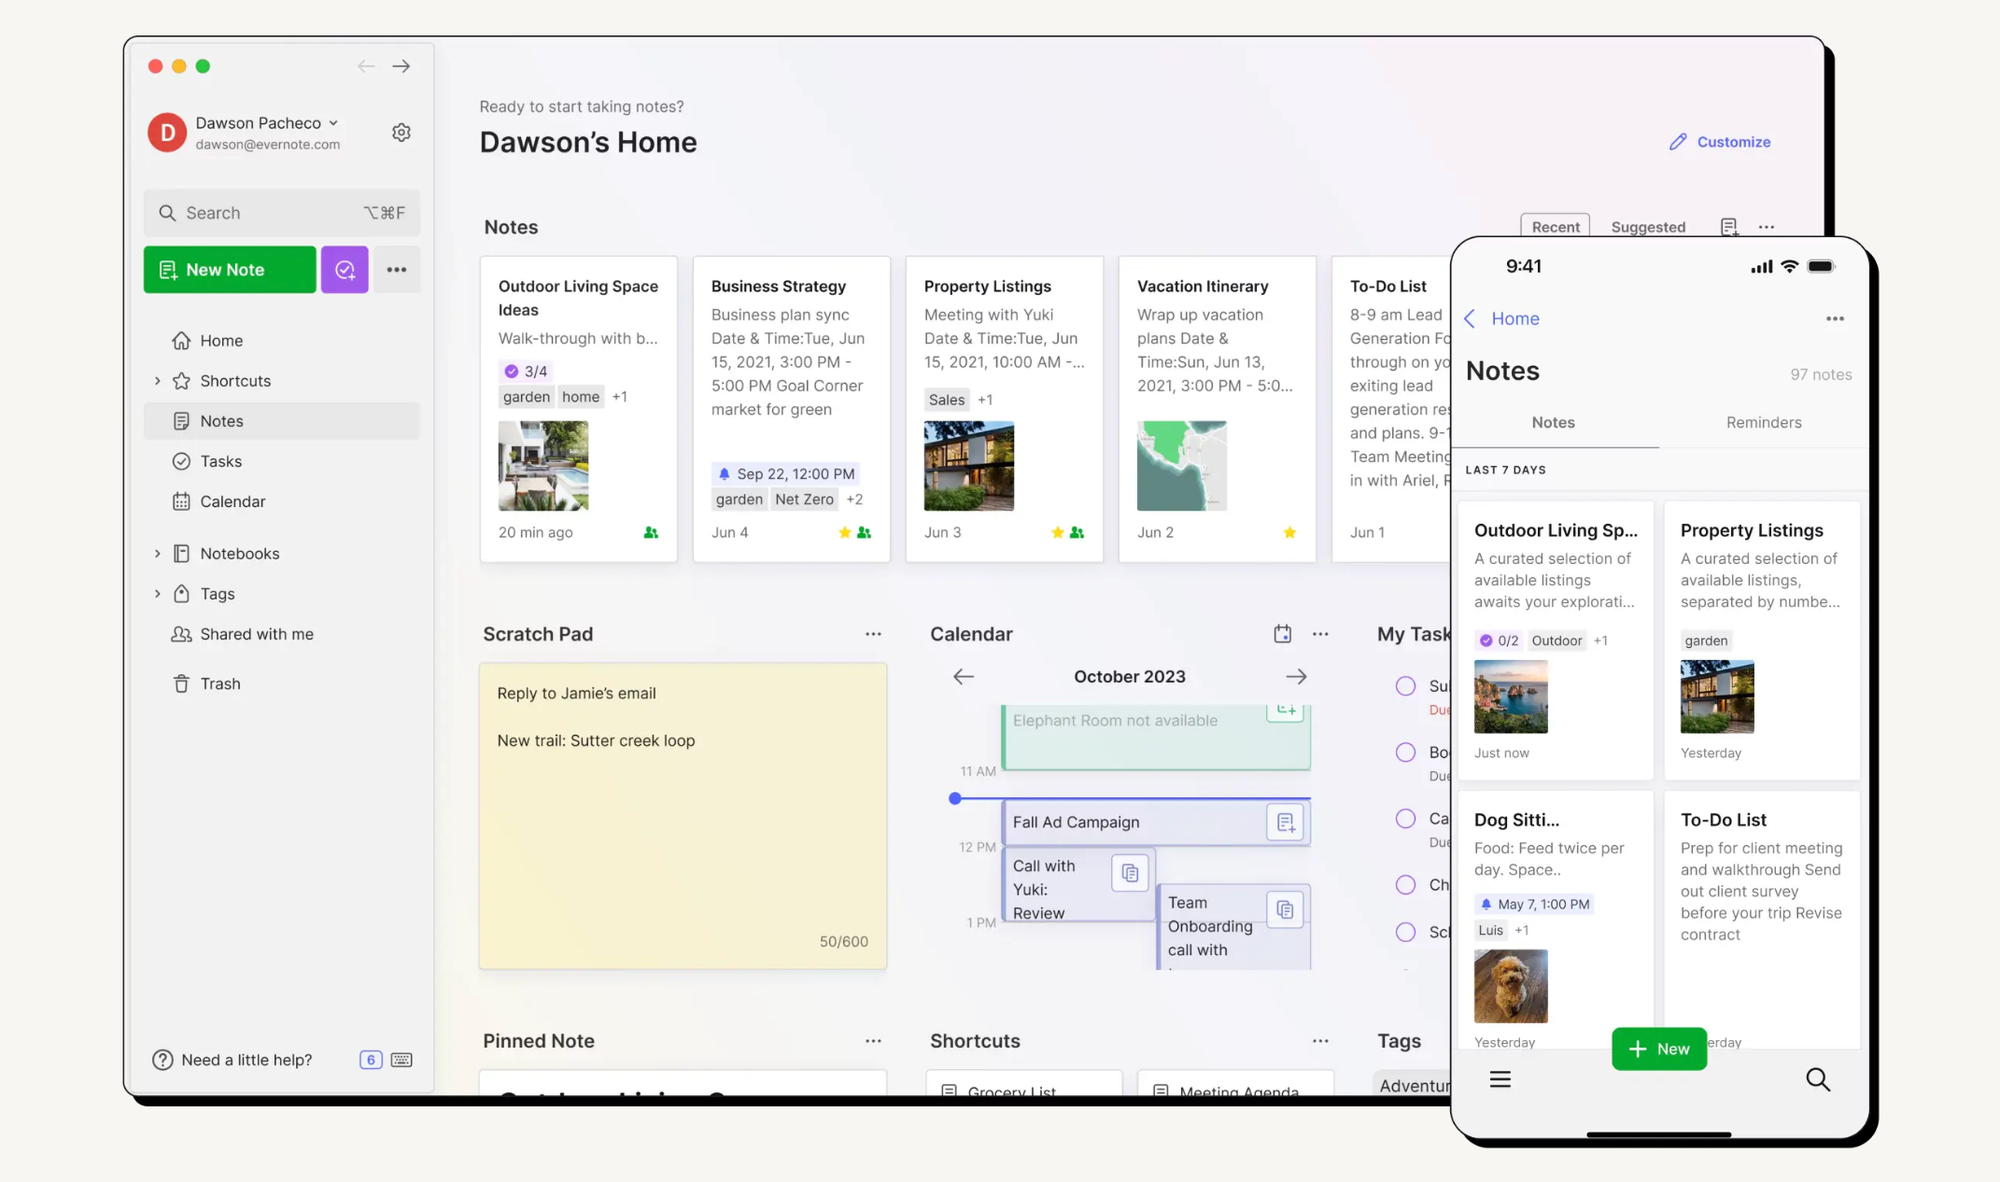Screen dimensions: 2000x1182
Task: Click the calendar add-event icon in Calendar widget
Action: point(1282,633)
